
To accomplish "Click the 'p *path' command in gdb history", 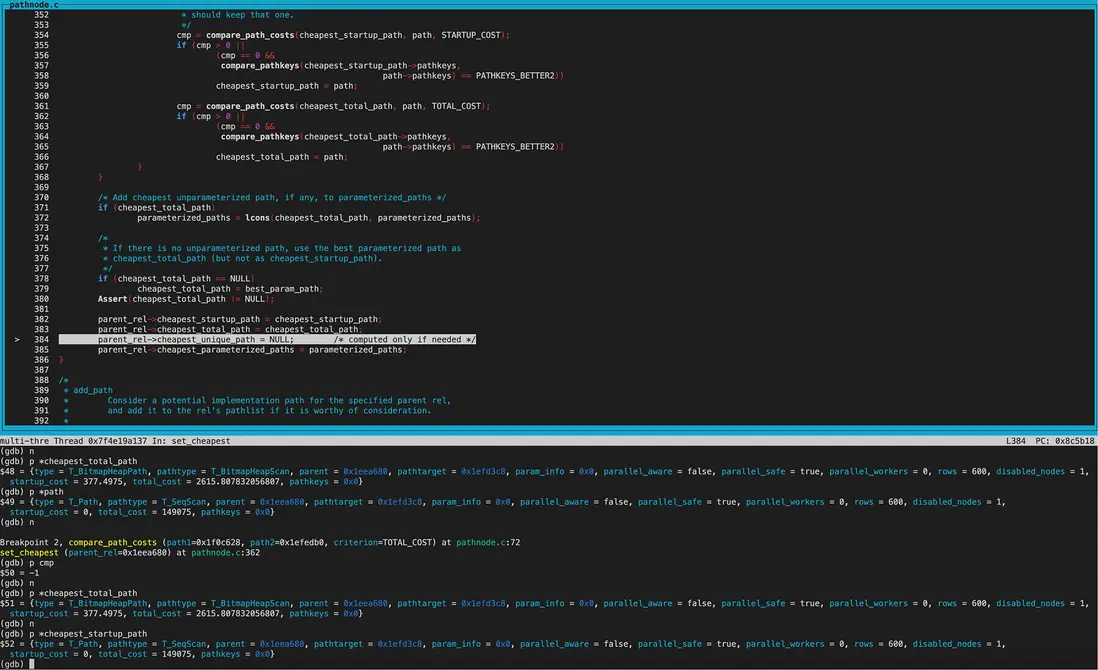I will (51, 492).
